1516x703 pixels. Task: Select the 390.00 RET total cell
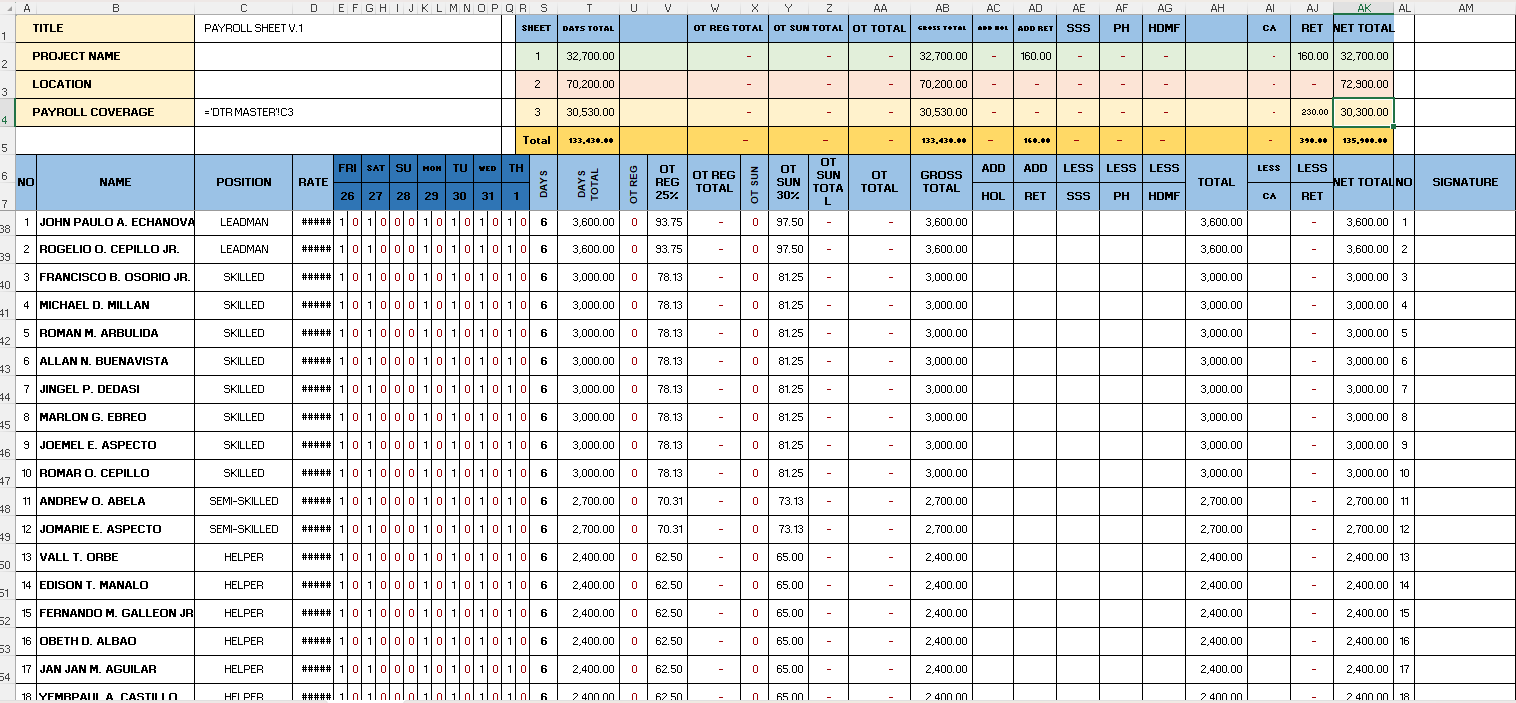coord(1312,140)
